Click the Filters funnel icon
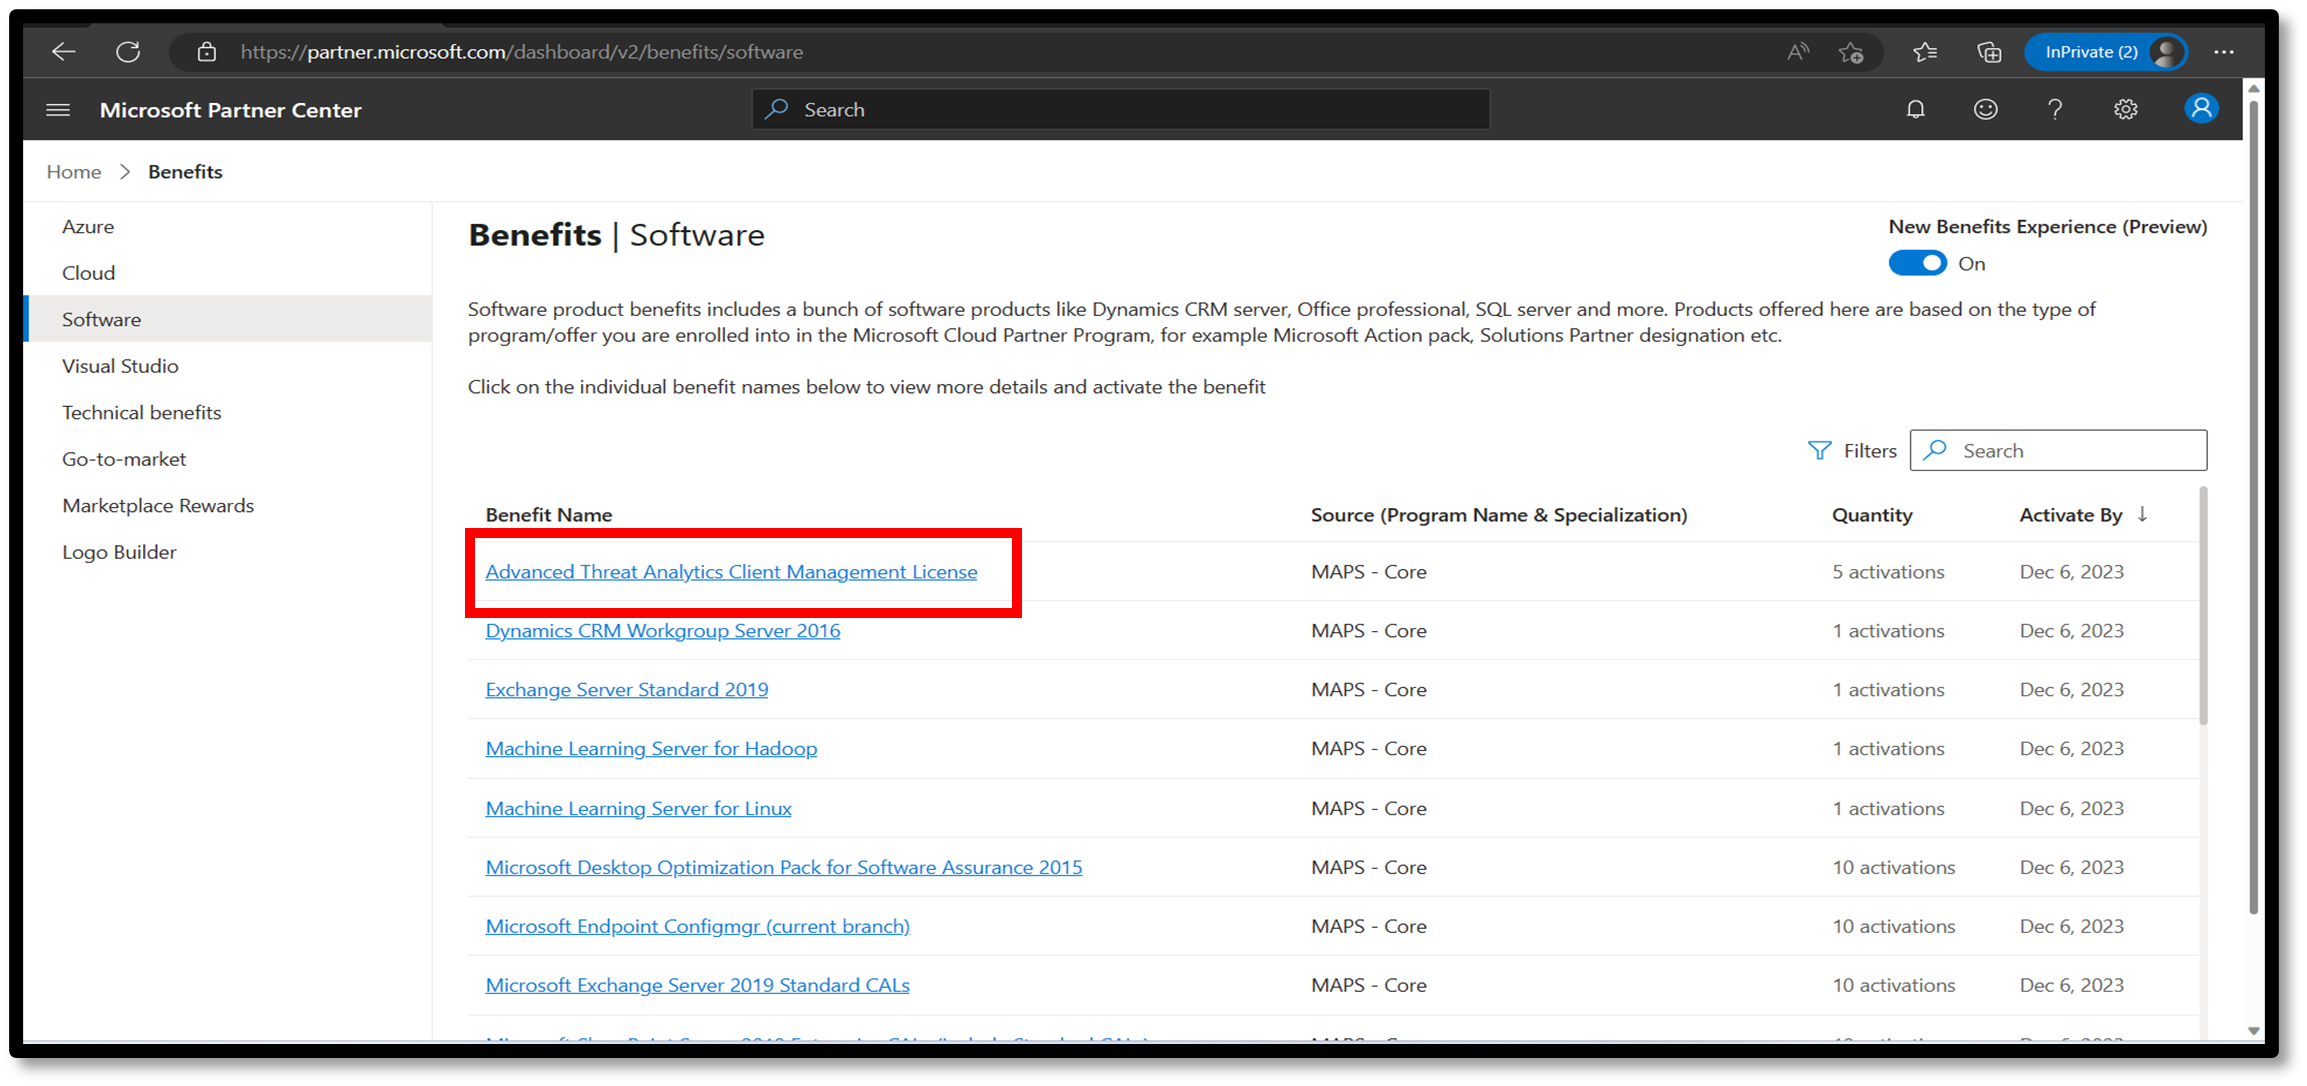Image resolution: width=2307 pixels, height=1086 pixels. pos(1819,451)
